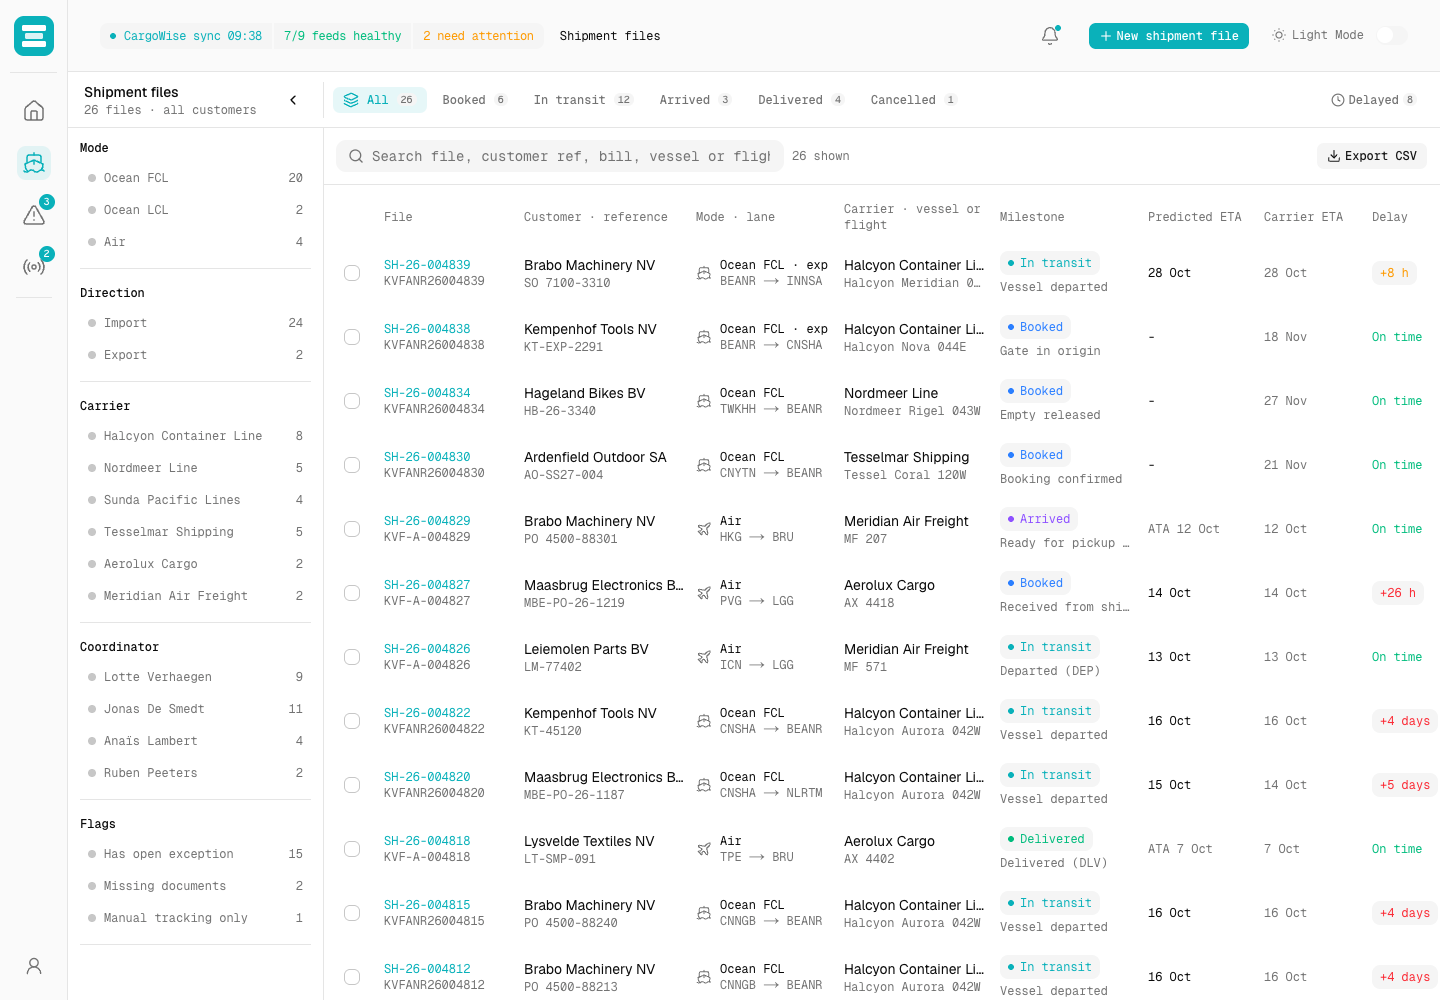Open shipment file SH-26-004830
1440x1000 pixels.
427,457
